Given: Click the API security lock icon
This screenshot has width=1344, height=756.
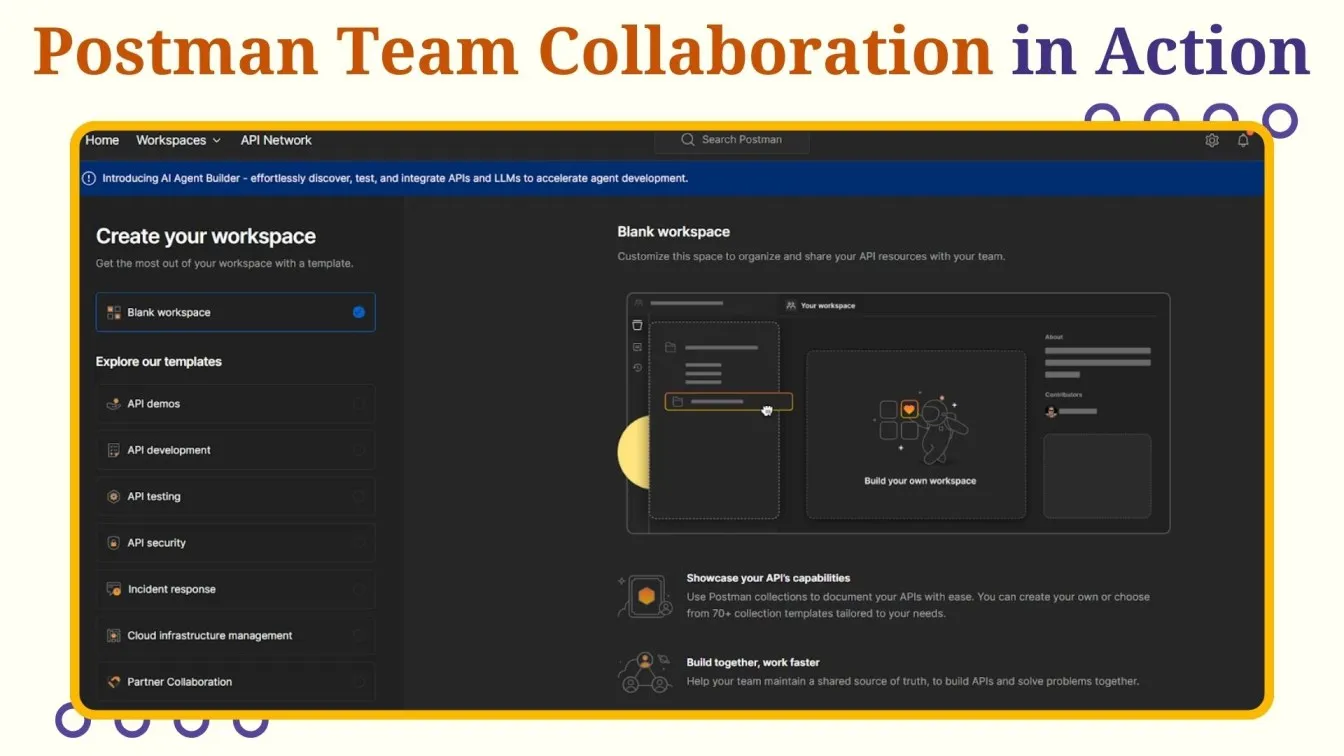Looking at the screenshot, I should (x=114, y=543).
